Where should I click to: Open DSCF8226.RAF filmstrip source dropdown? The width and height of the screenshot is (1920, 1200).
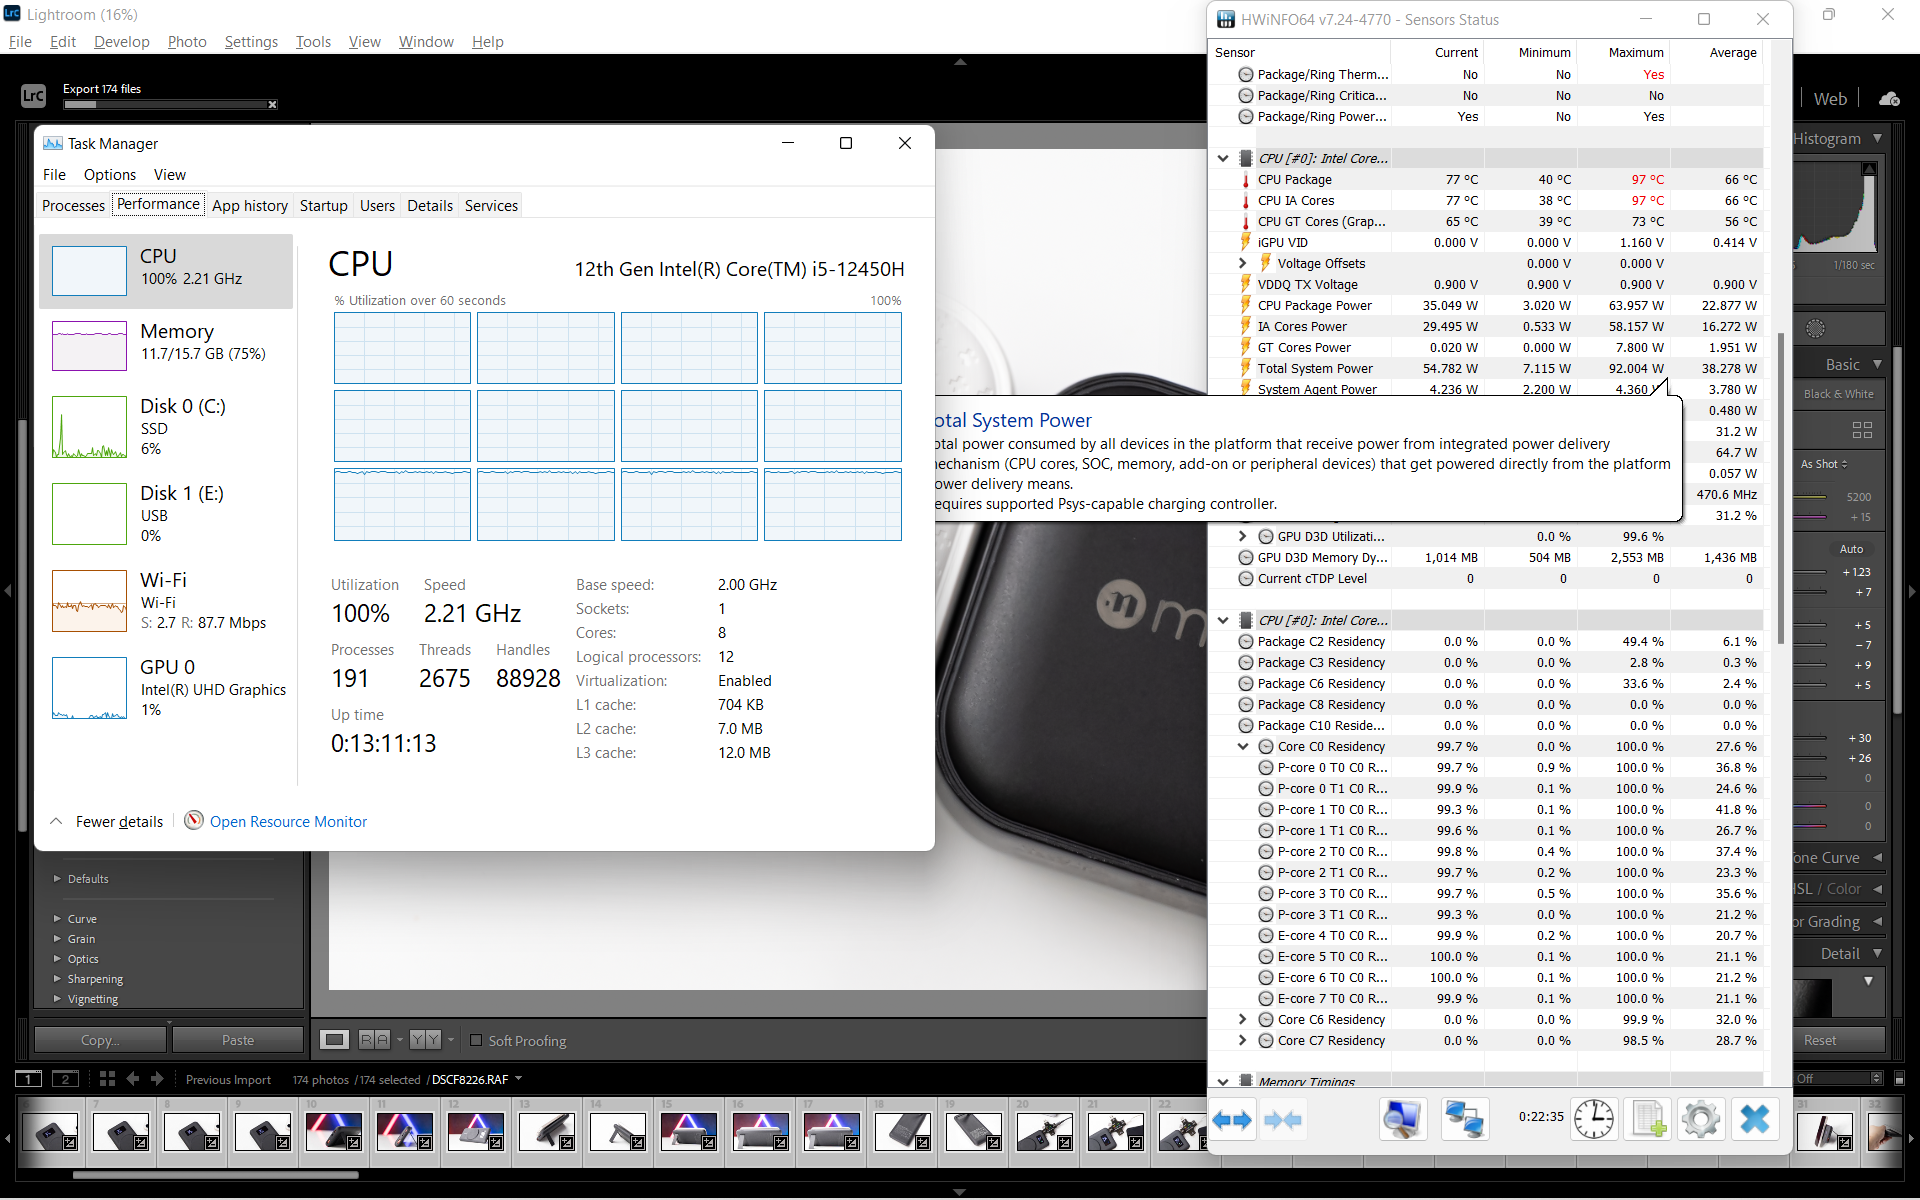[518, 1079]
